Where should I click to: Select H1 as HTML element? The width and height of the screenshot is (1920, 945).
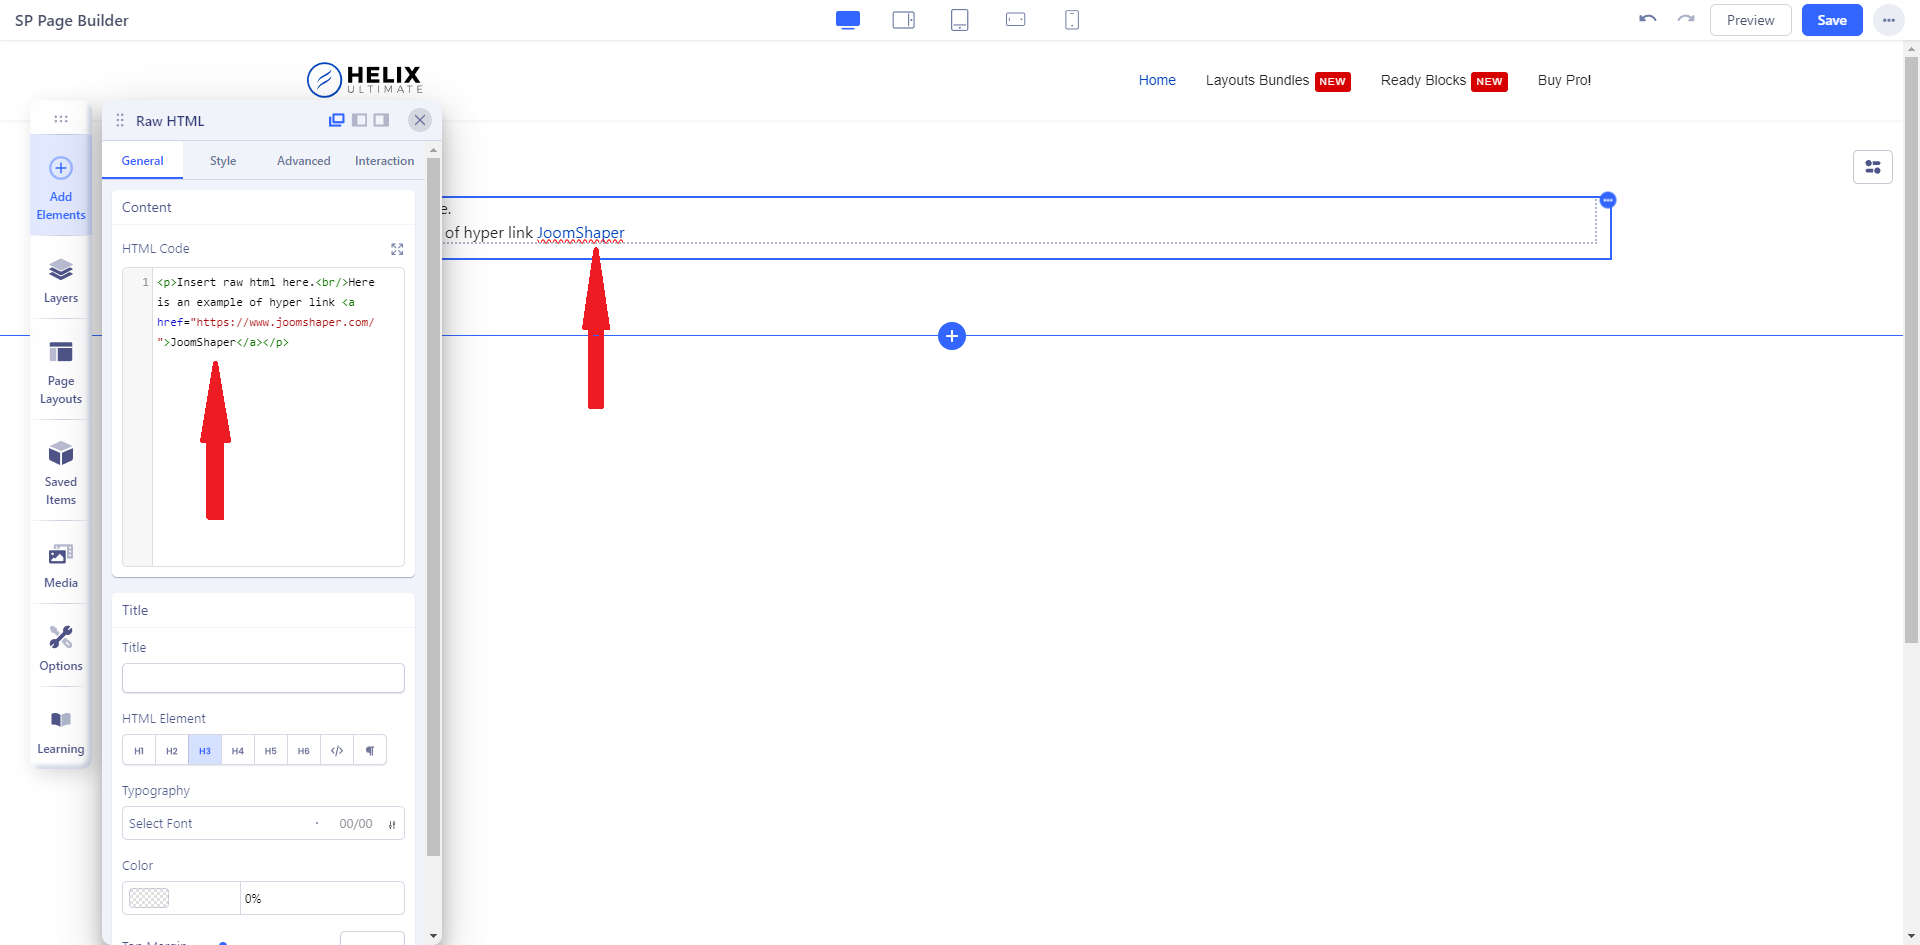(139, 750)
